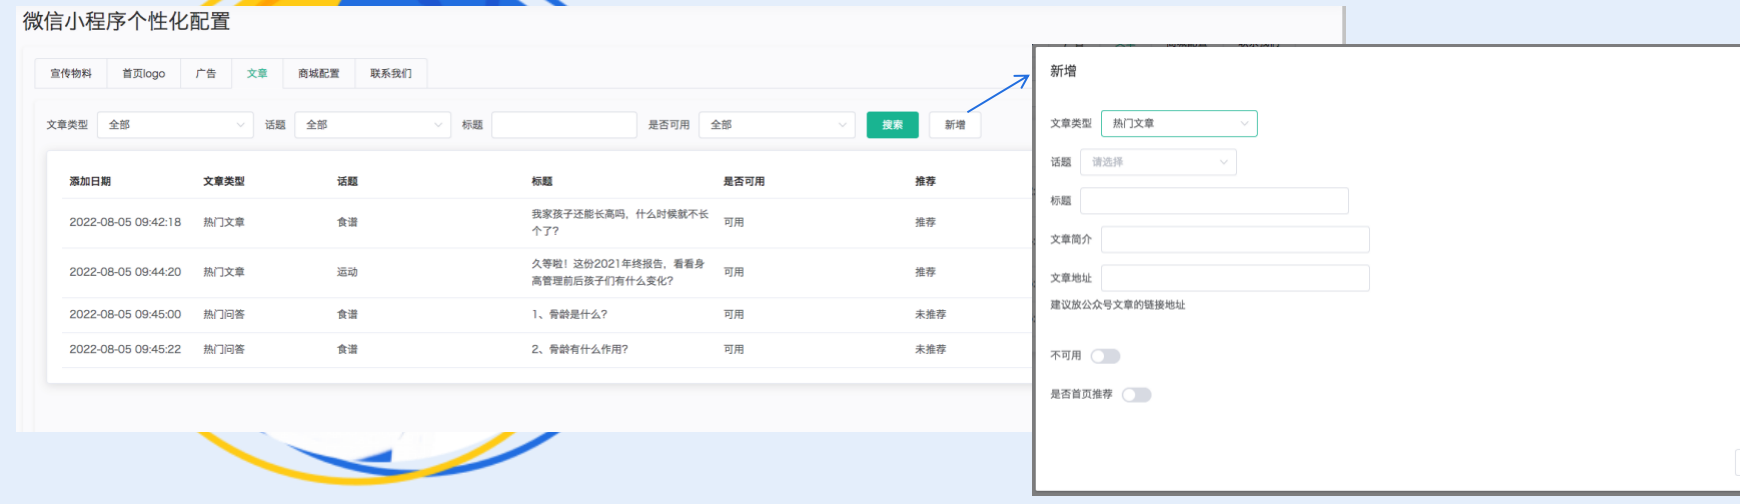Select the row dated 2022-08-05 09:45:00

tap(548, 315)
